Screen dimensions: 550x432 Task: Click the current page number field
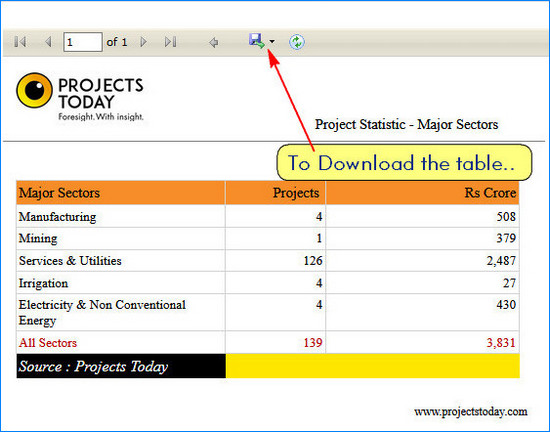[83, 42]
